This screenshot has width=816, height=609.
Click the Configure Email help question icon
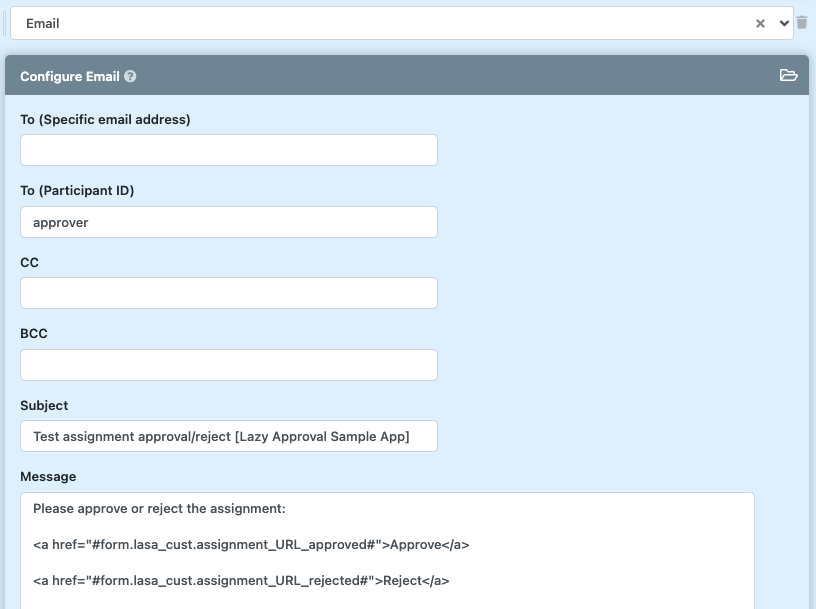130,77
